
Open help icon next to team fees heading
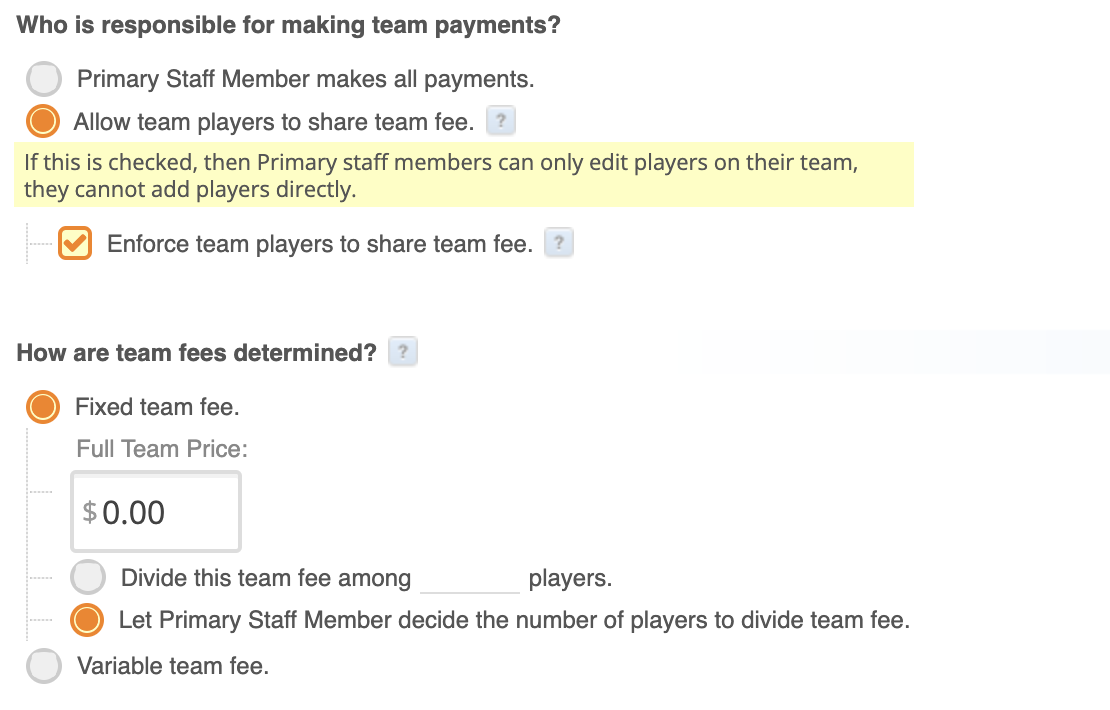tap(403, 351)
